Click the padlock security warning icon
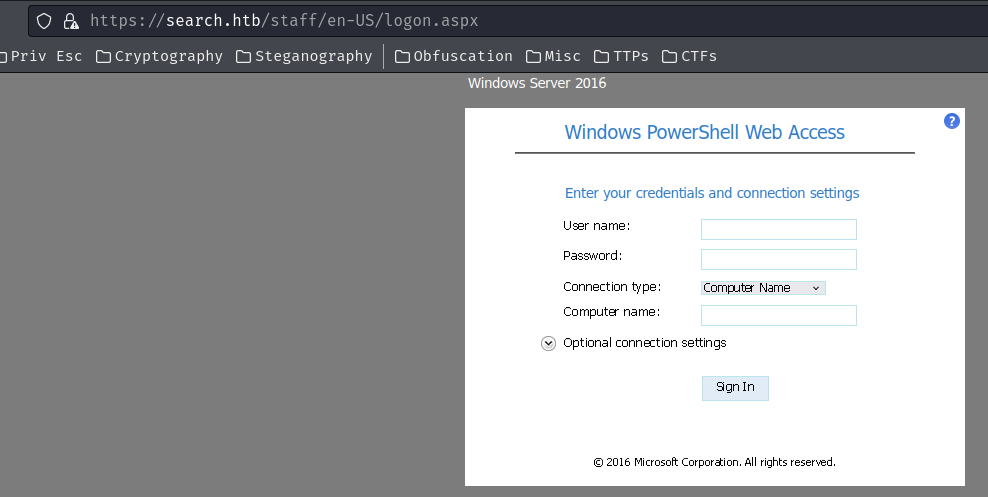Image resolution: width=988 pixels, height=497 pixels. coord(71,21)
